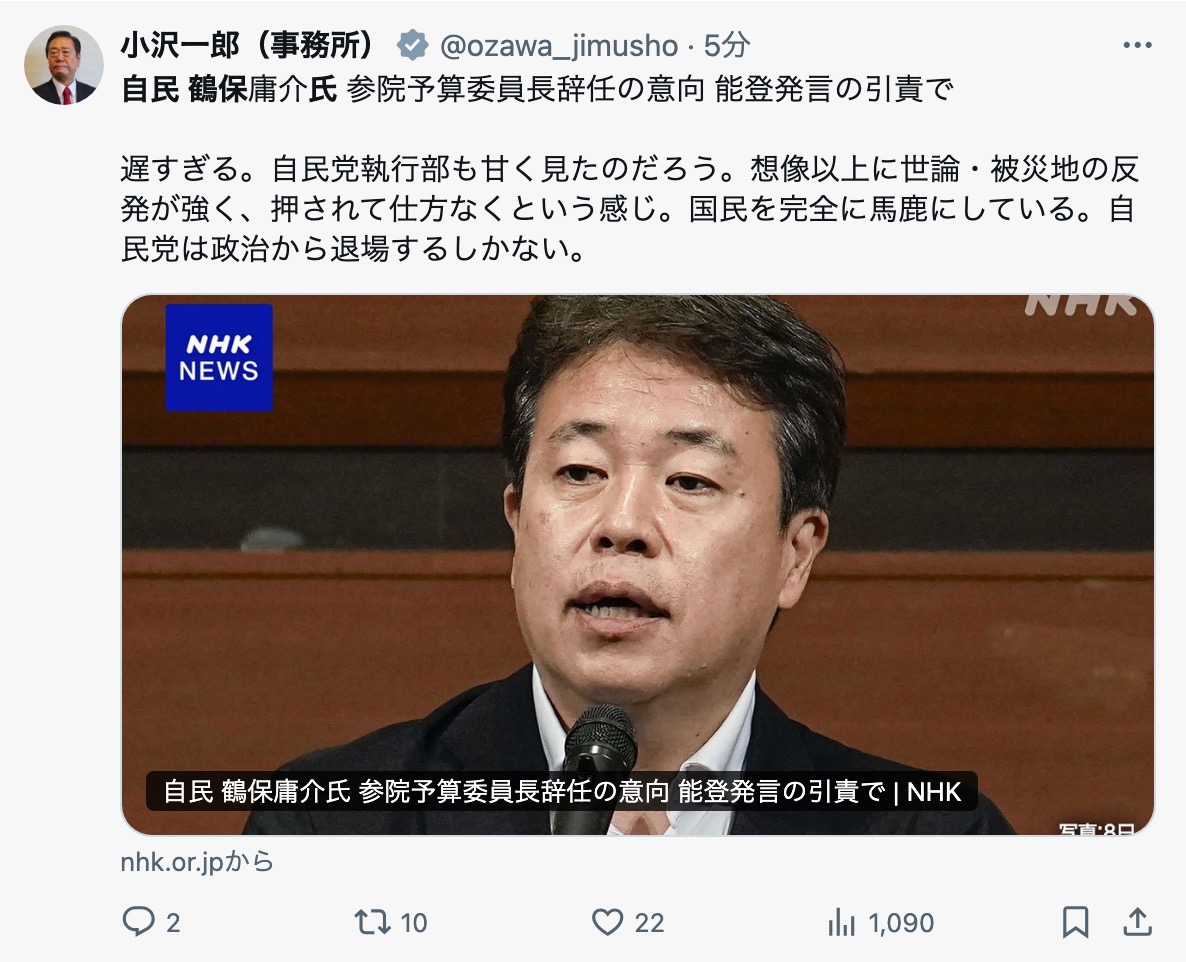Click the repost count 10
This screenshot has height=962, width=1186.
point(414,923)
